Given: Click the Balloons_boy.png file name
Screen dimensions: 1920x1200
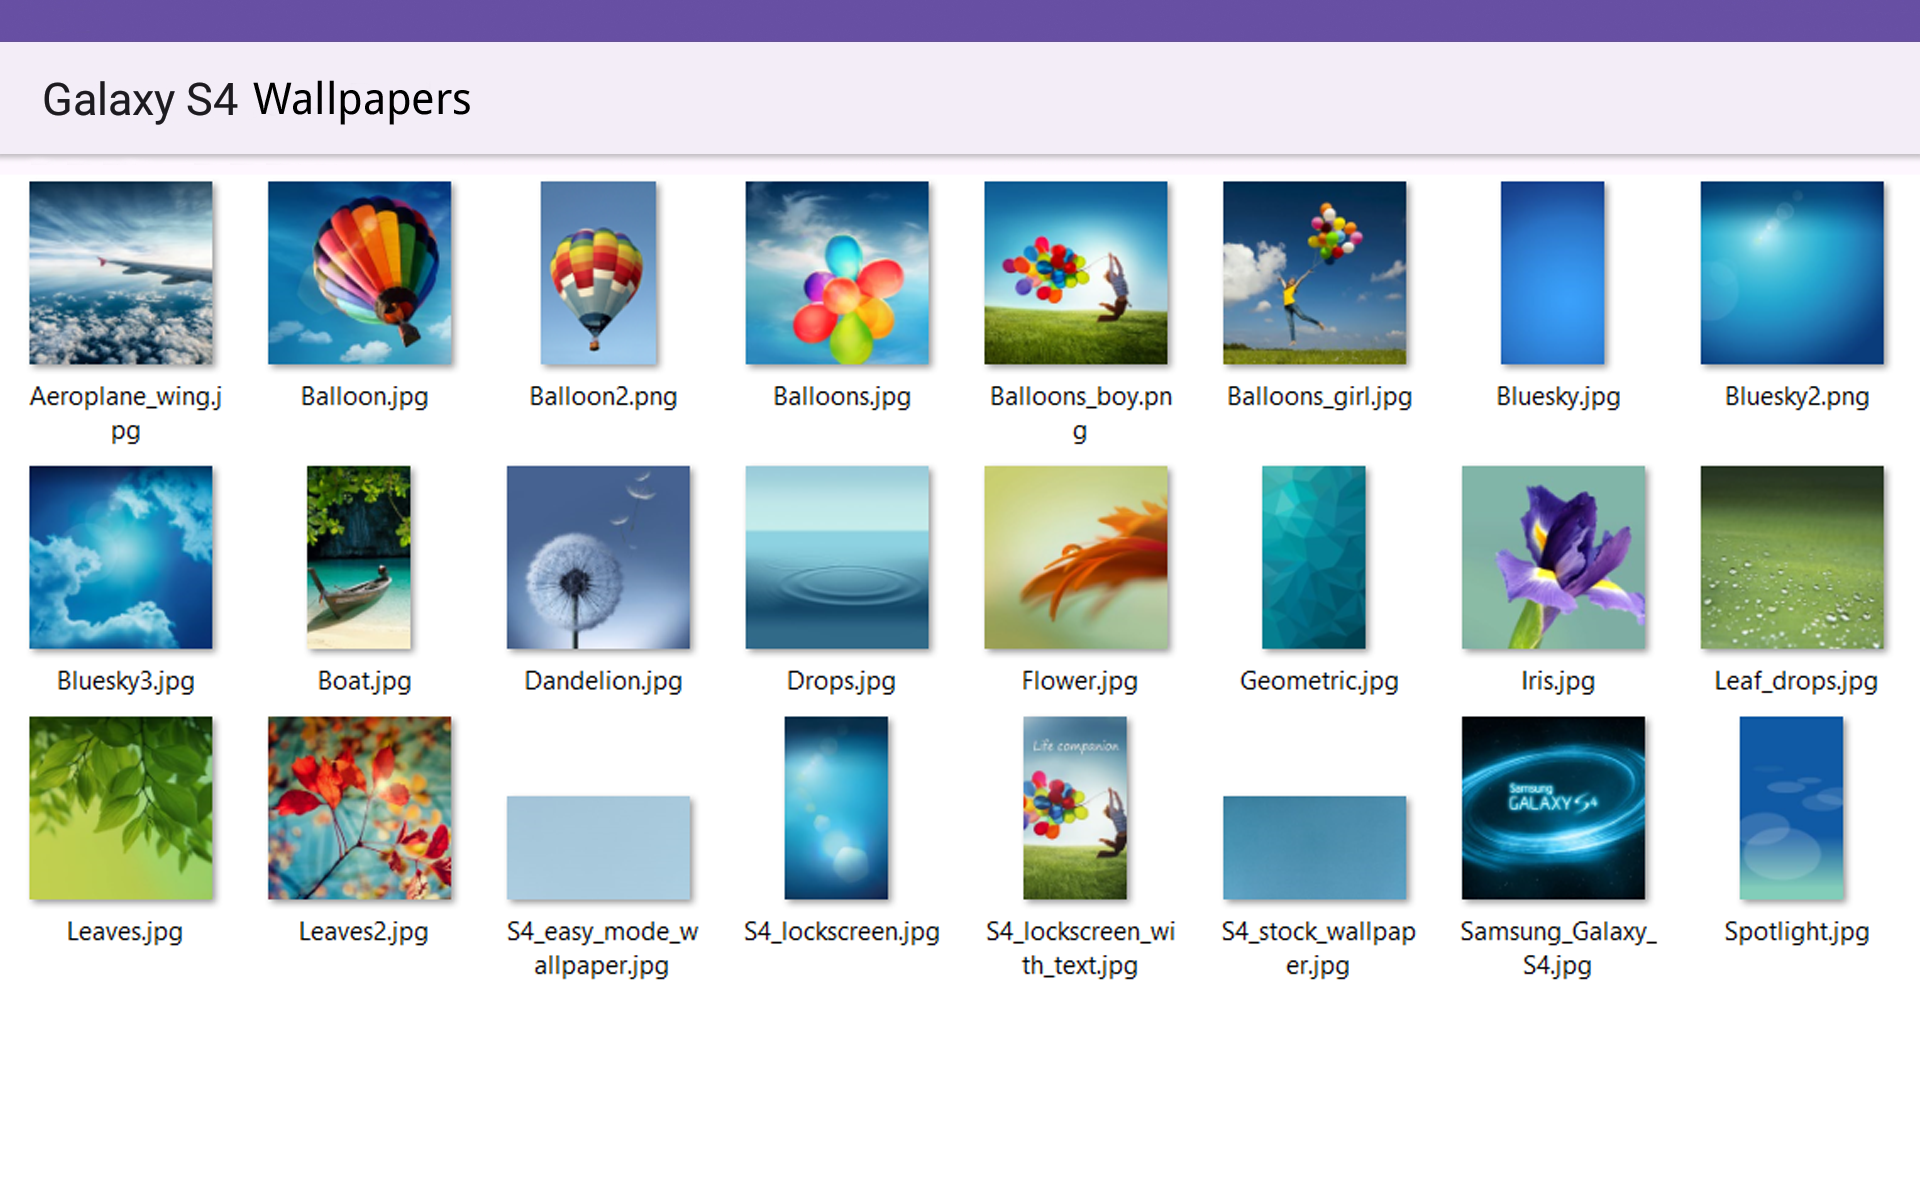Looking at the screenshot, I should [x=1080, y=413].
